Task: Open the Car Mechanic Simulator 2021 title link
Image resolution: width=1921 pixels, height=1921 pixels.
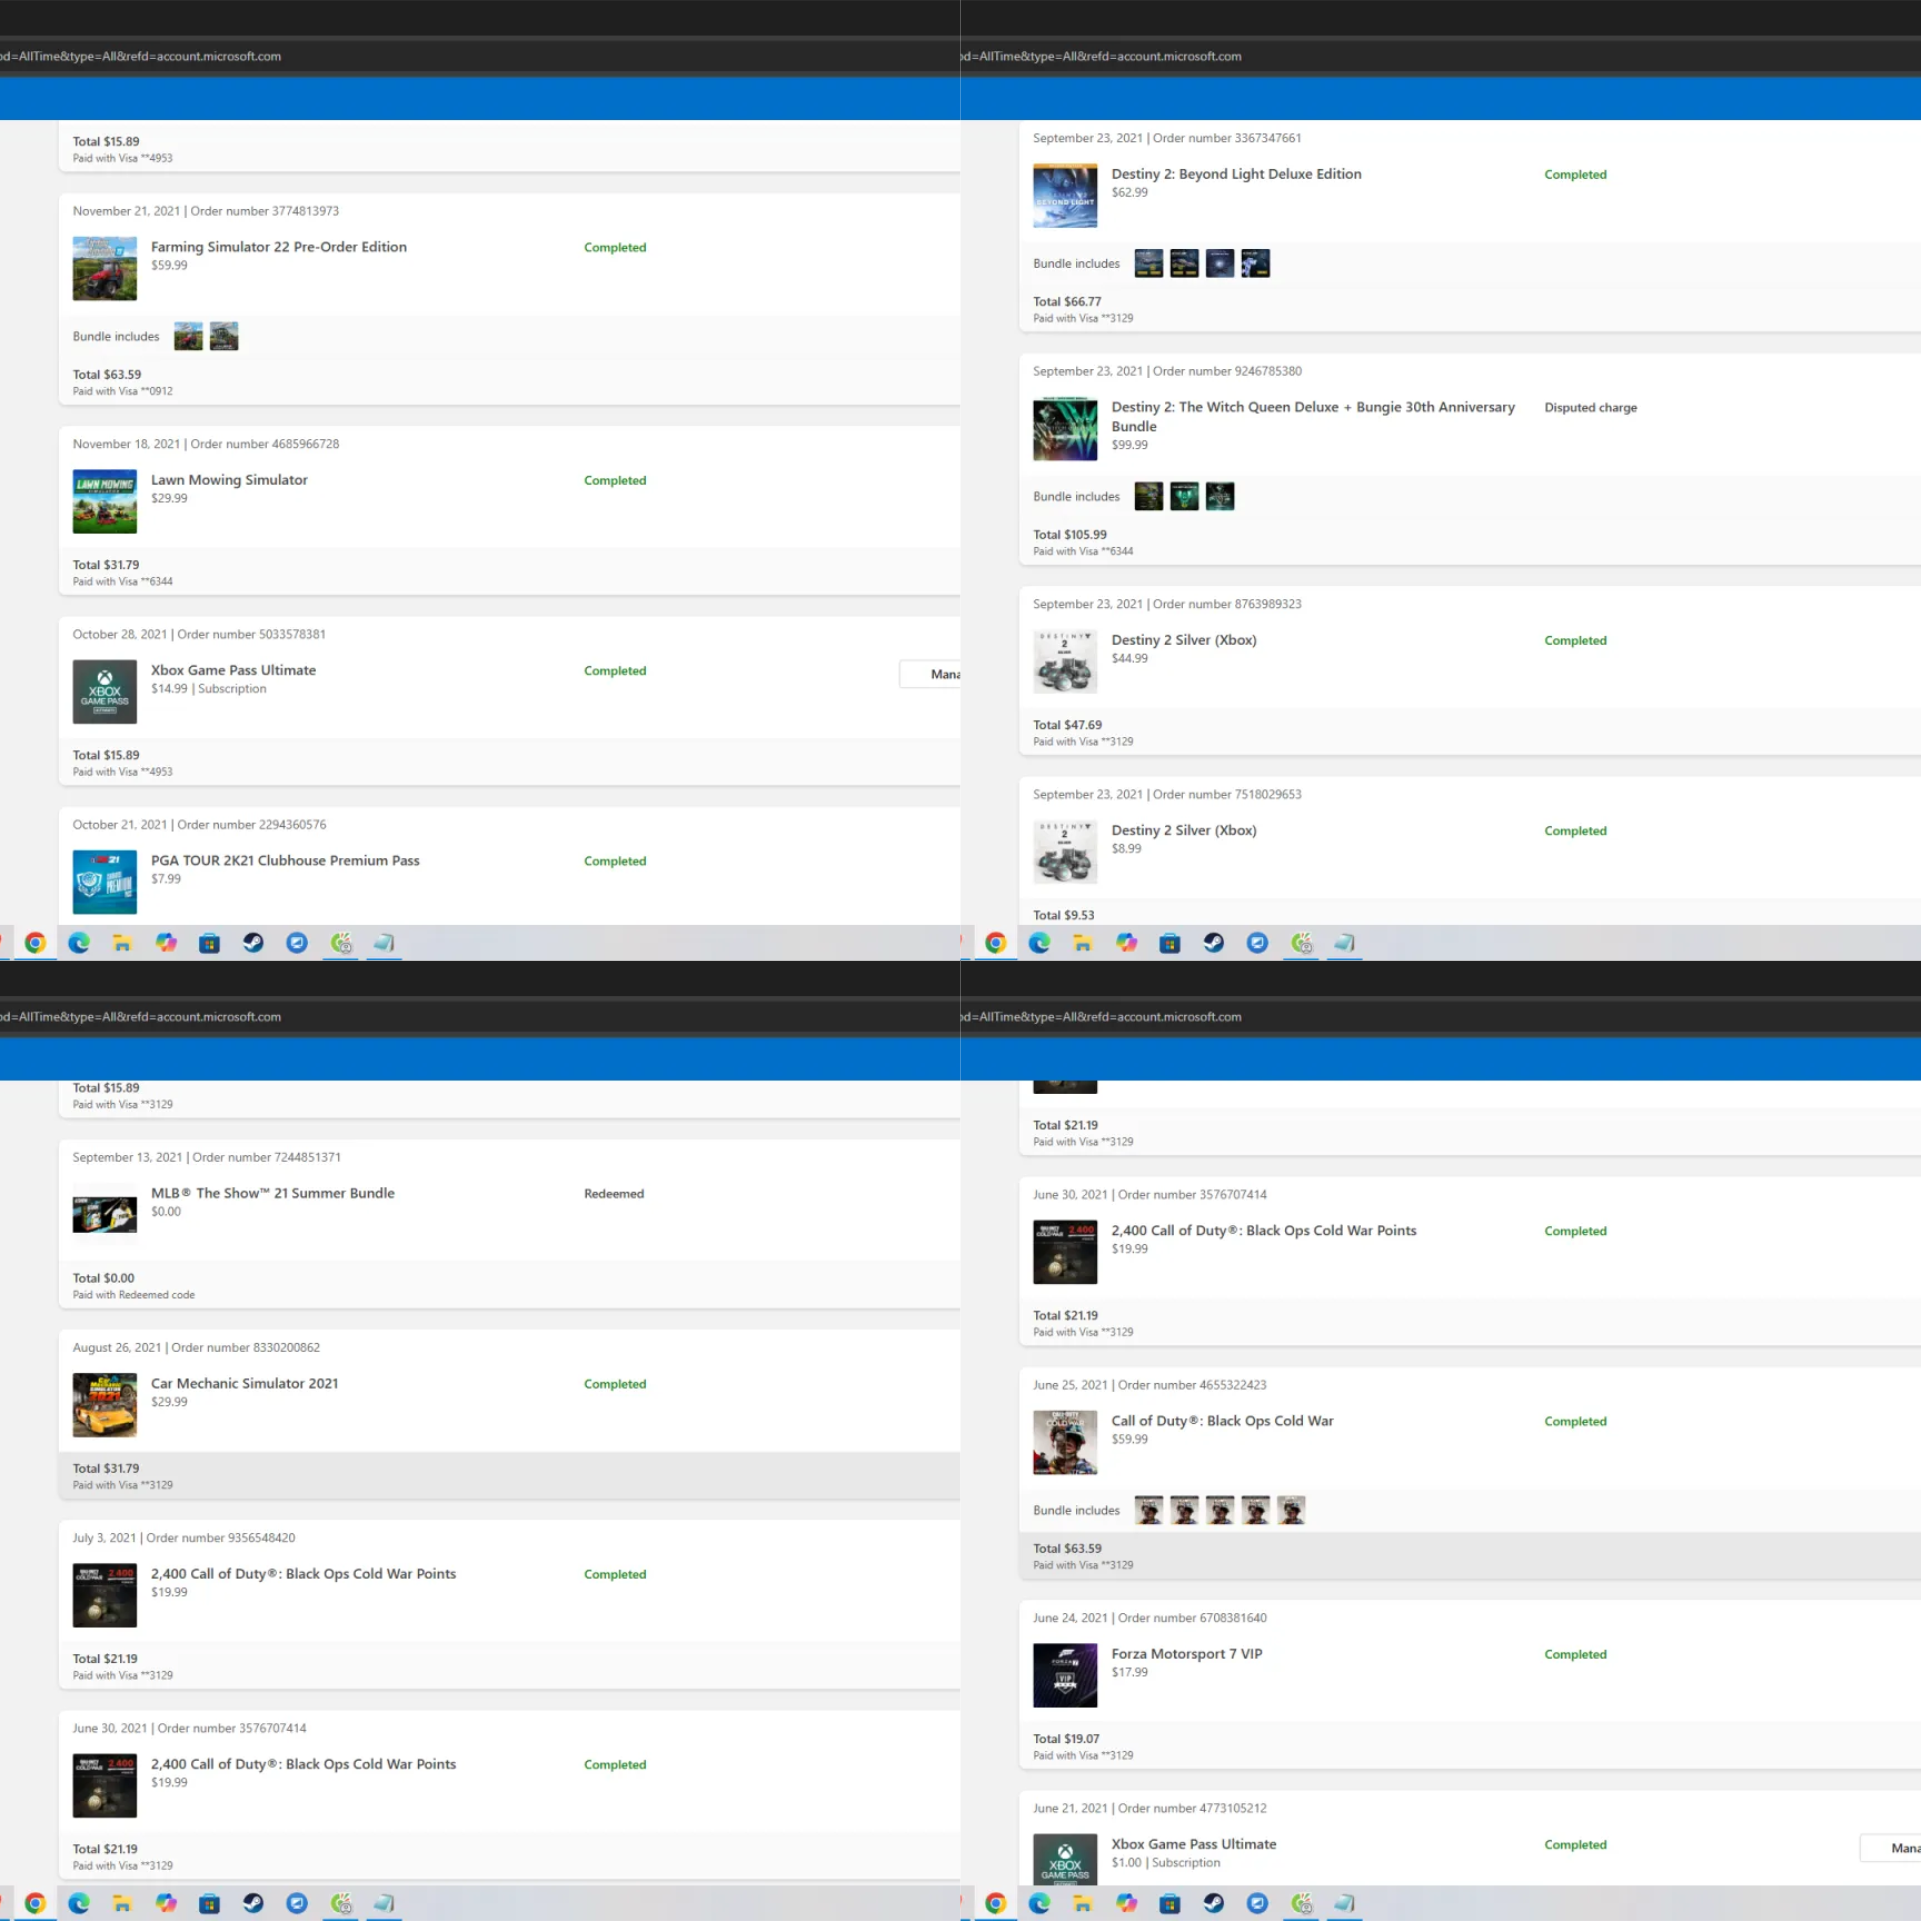Action: pos(244,1383)
